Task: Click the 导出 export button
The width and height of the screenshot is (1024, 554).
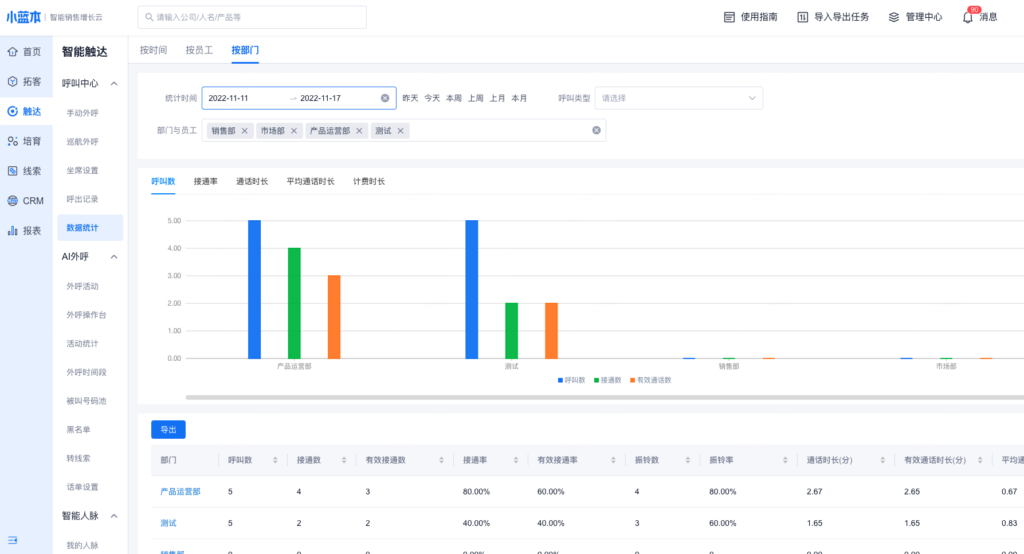Action: point(168,429)
